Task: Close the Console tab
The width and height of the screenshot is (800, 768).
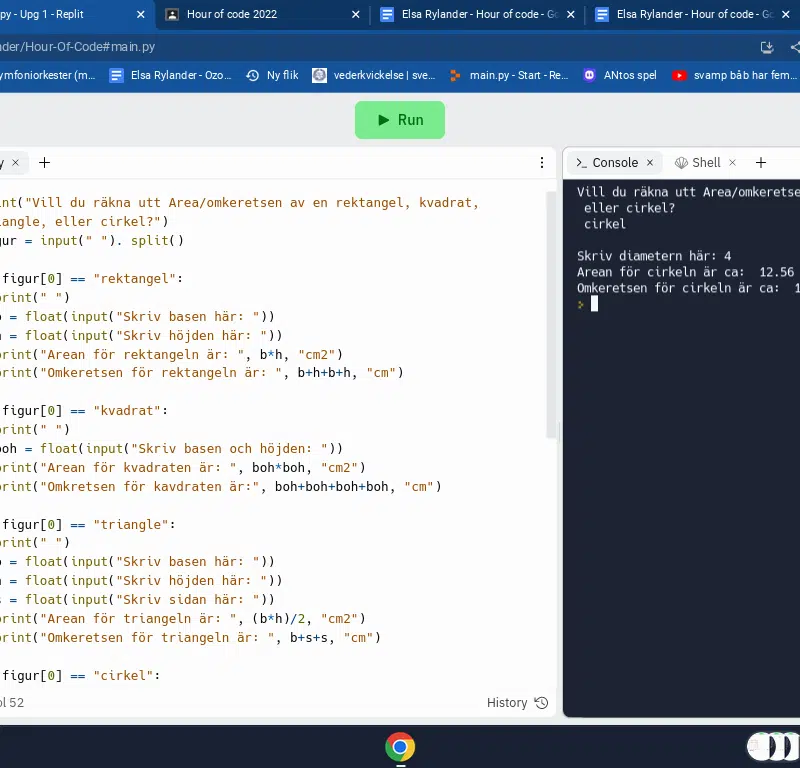Action: click(650, 163)
